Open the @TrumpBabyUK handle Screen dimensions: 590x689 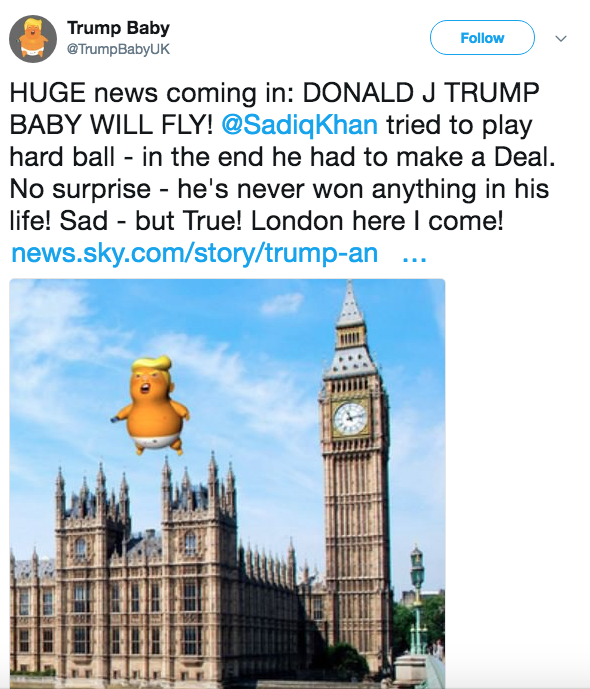click(118, 49)
